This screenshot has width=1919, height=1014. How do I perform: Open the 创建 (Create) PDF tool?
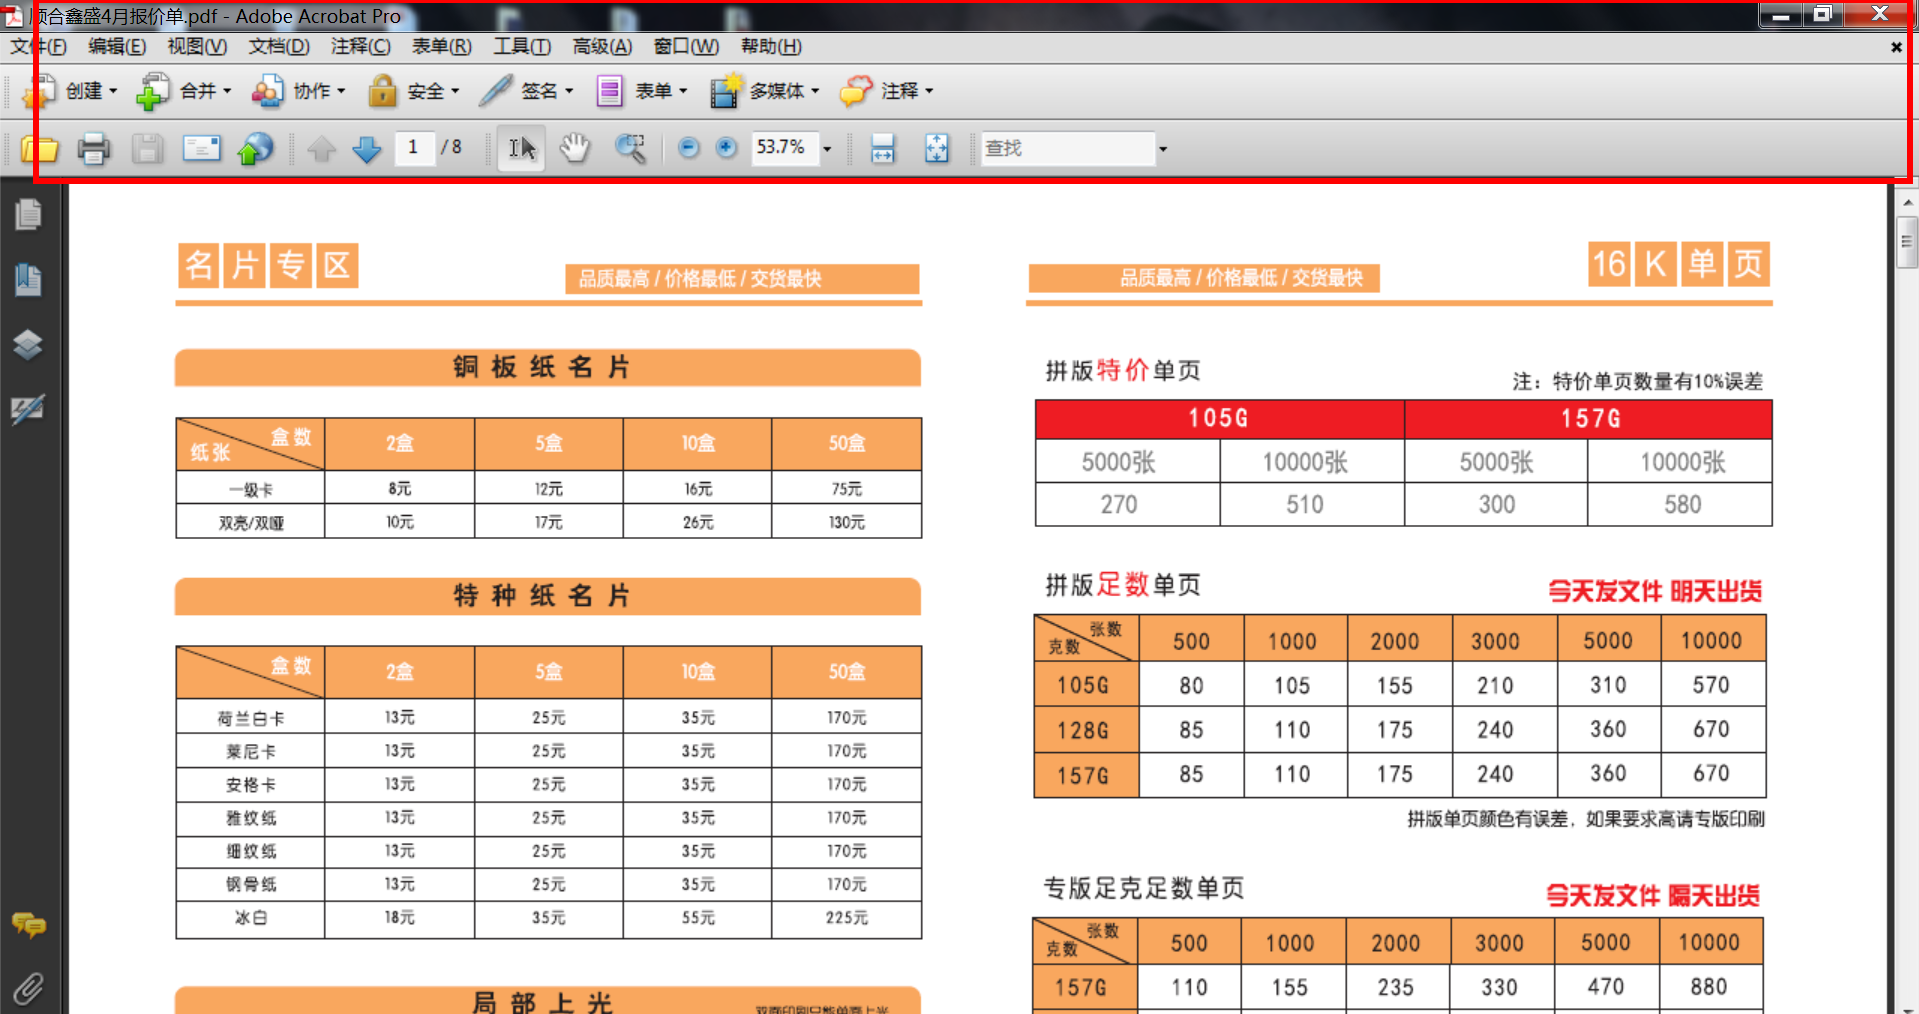[68, 91]
